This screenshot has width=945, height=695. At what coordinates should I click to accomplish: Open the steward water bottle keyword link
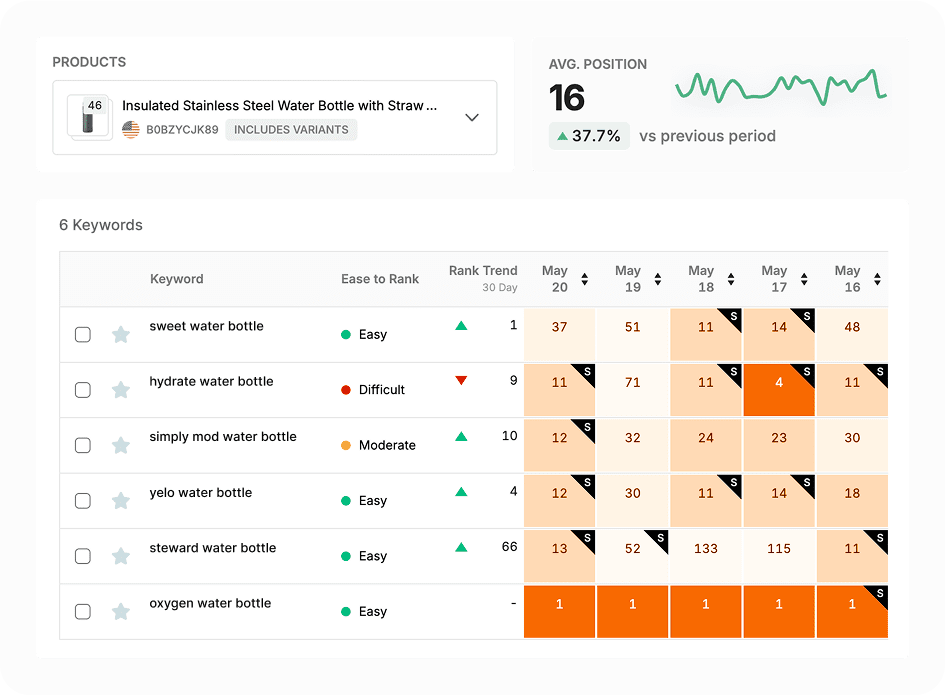coord(212,548)
